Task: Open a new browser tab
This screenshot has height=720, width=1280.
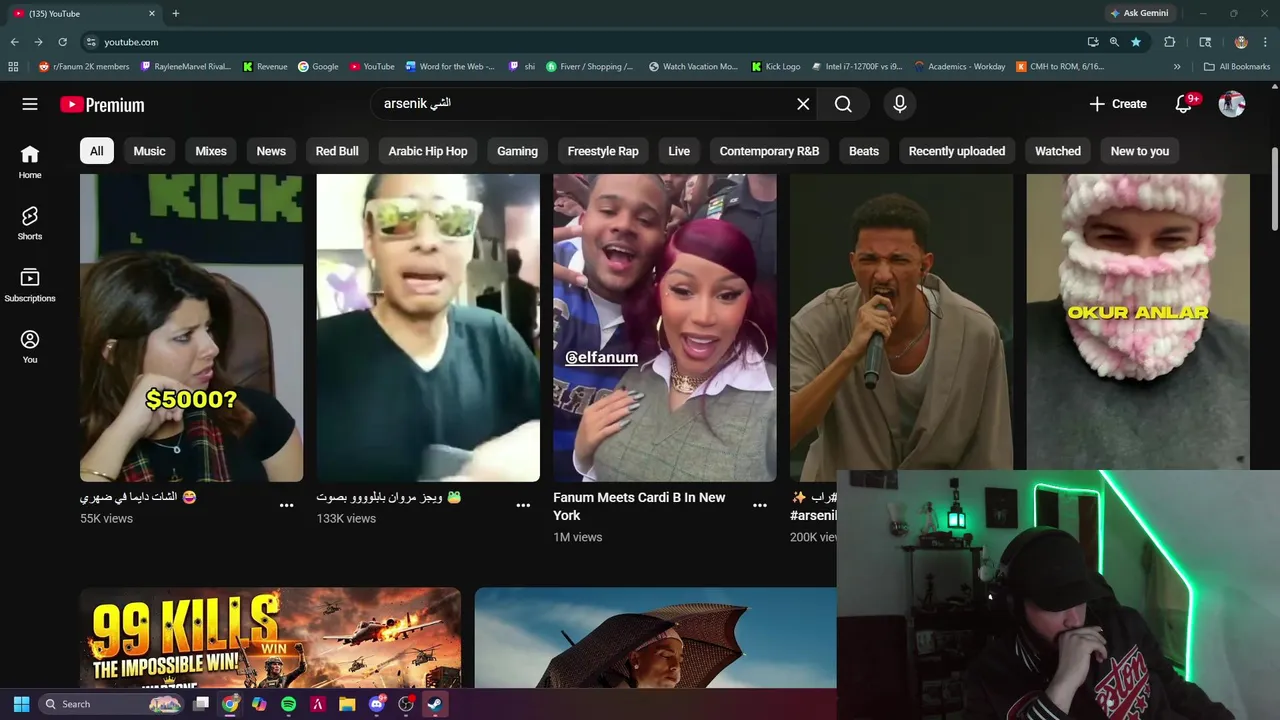Action: point(175,13)
